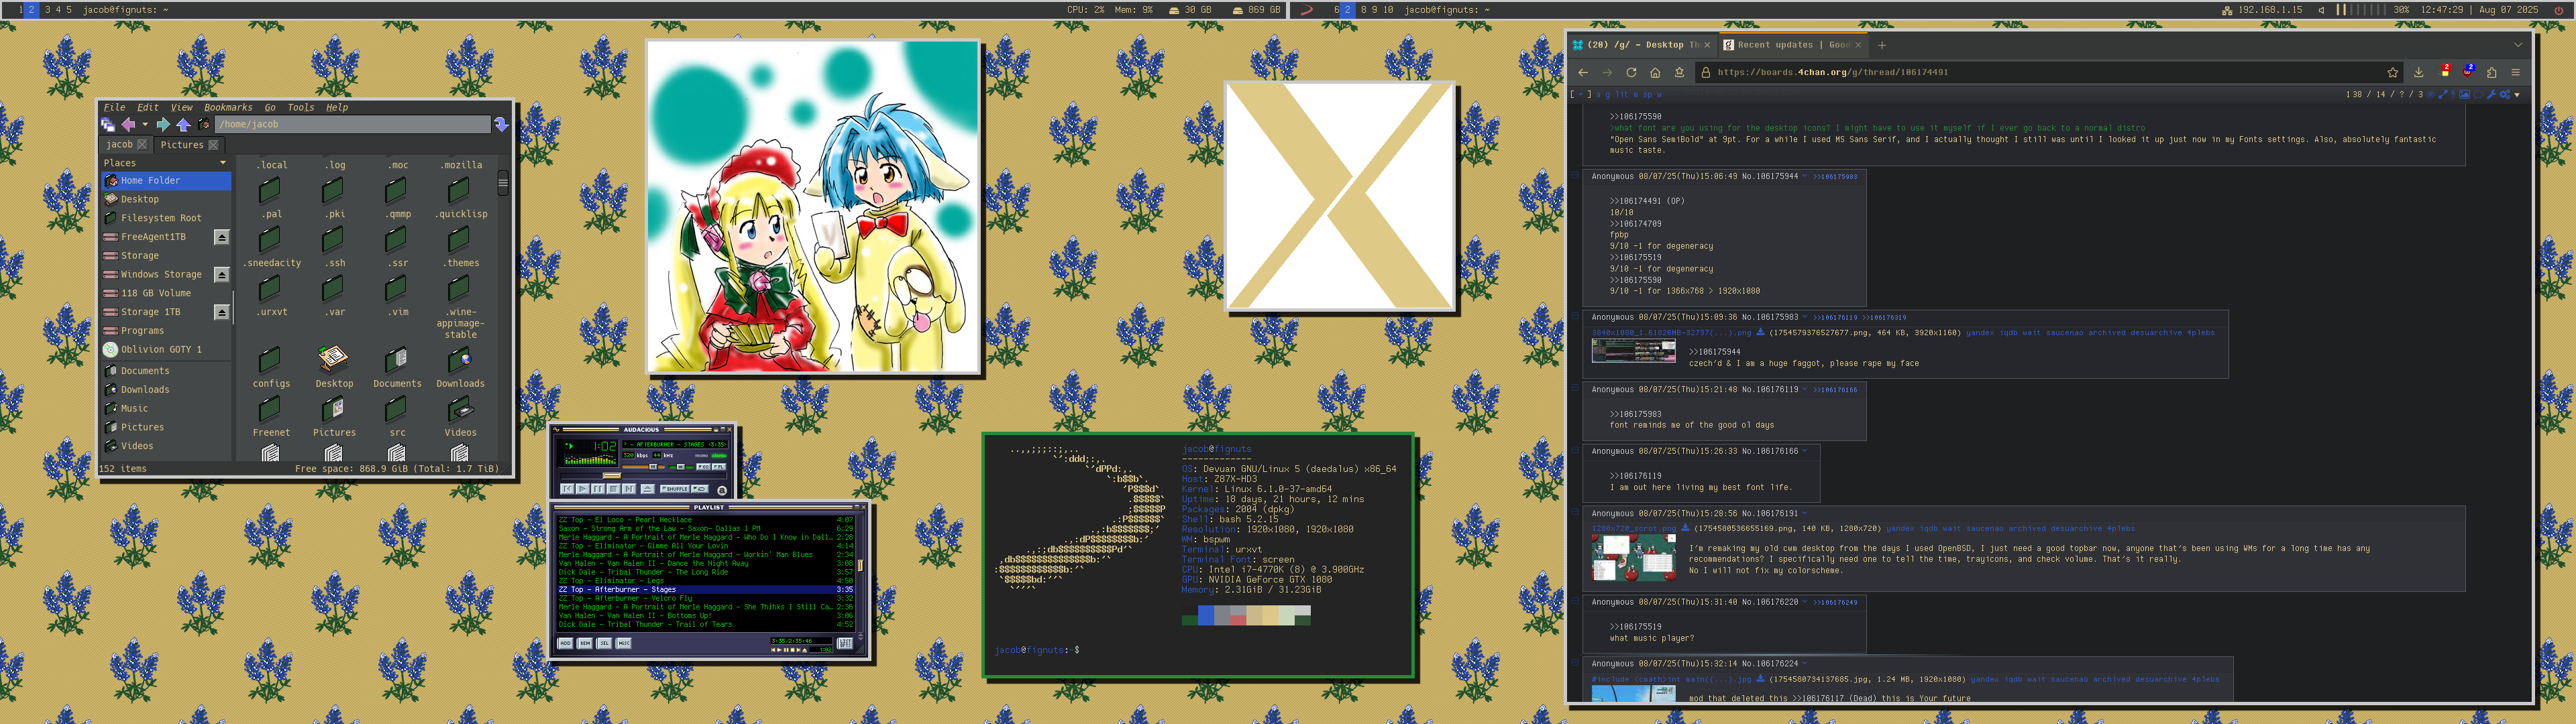Bookmark this page with the star icon
This screenshot has width=2576, height=724.
2393,72
